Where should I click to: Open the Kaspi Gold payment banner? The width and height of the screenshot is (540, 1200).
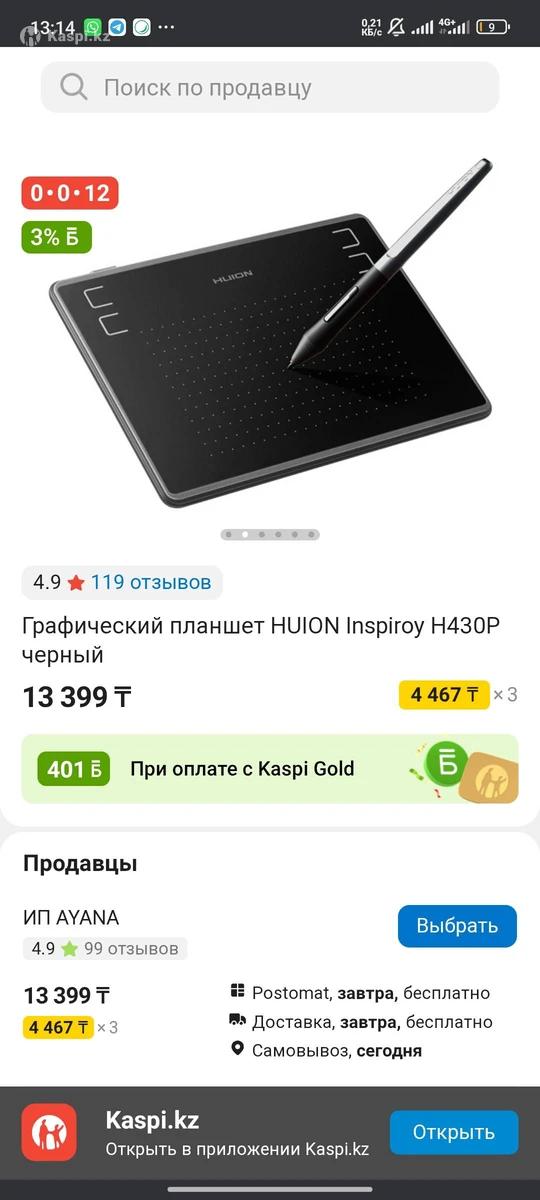click(270, 769)
